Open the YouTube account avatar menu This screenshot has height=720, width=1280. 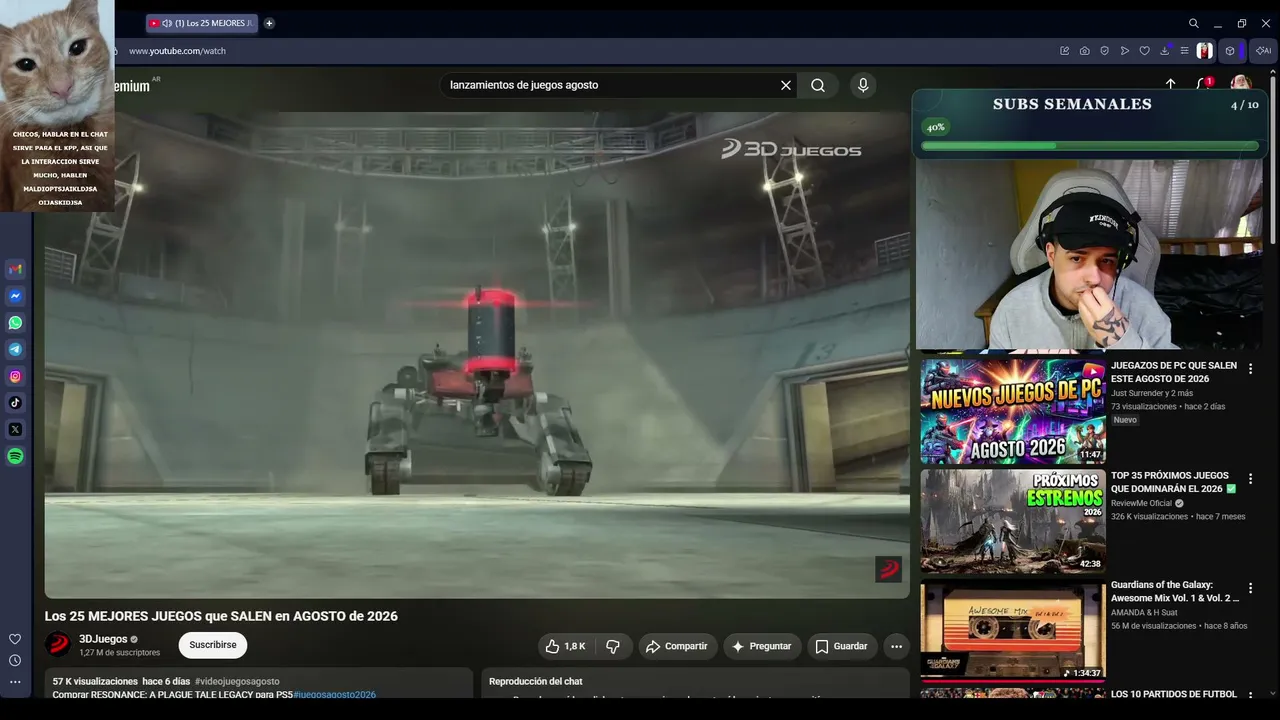point(1241,84)
